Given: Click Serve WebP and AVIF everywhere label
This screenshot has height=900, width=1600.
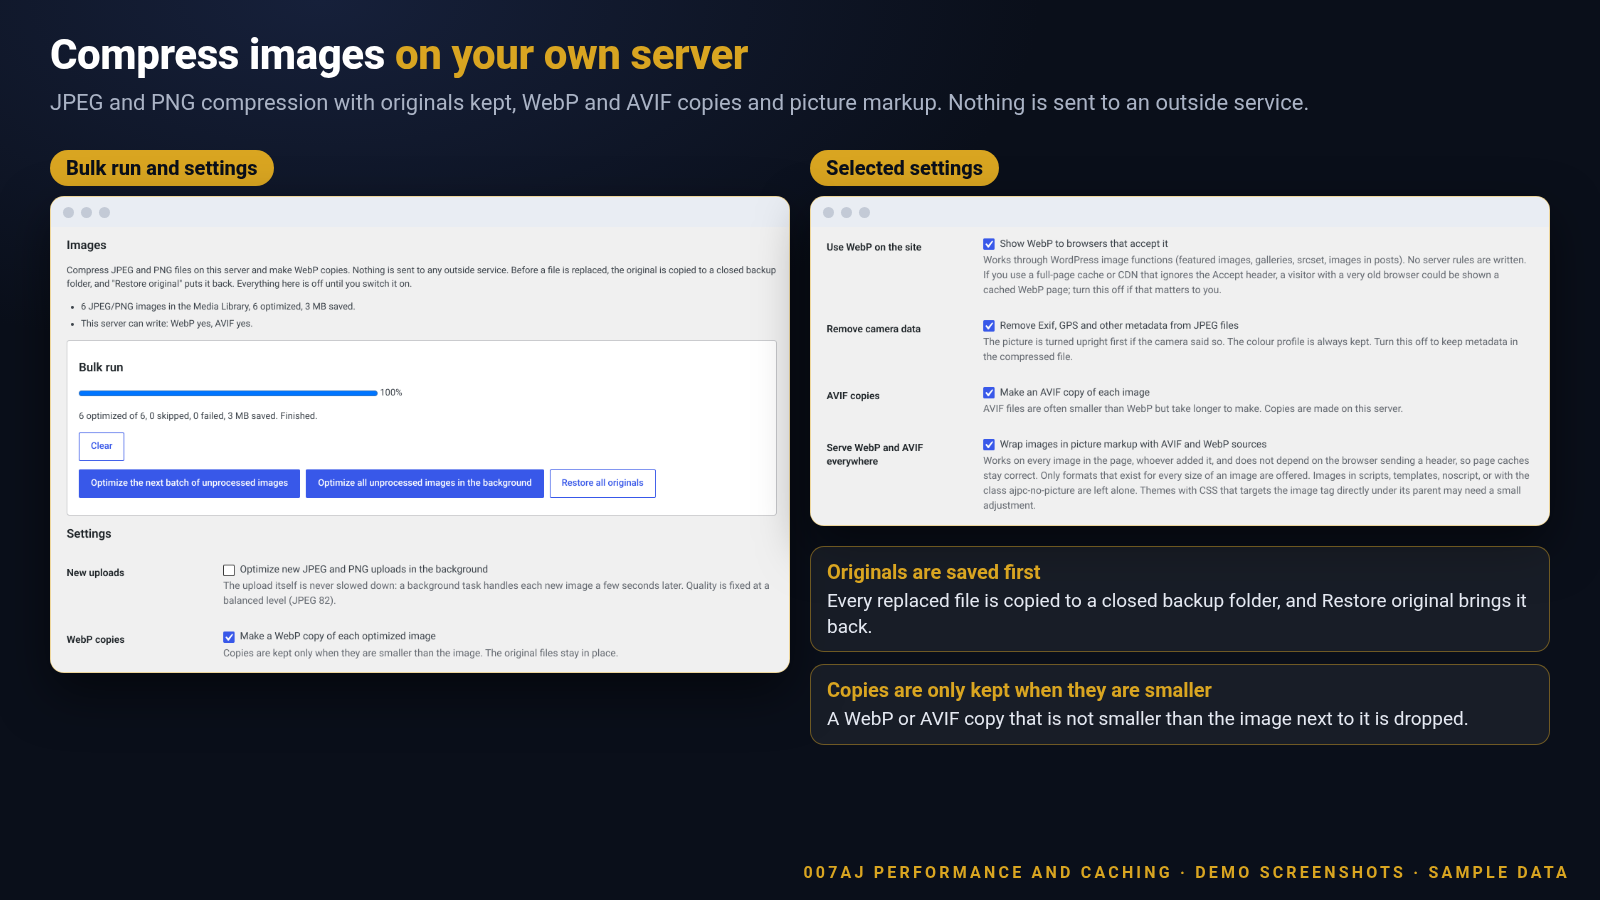Looking at the screenshot, I should (x=875, y=455).
